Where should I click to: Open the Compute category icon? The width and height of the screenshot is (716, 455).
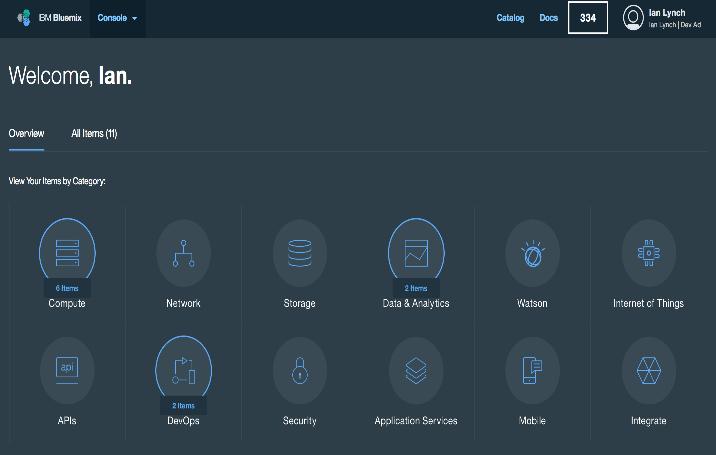tap(67, 253)
